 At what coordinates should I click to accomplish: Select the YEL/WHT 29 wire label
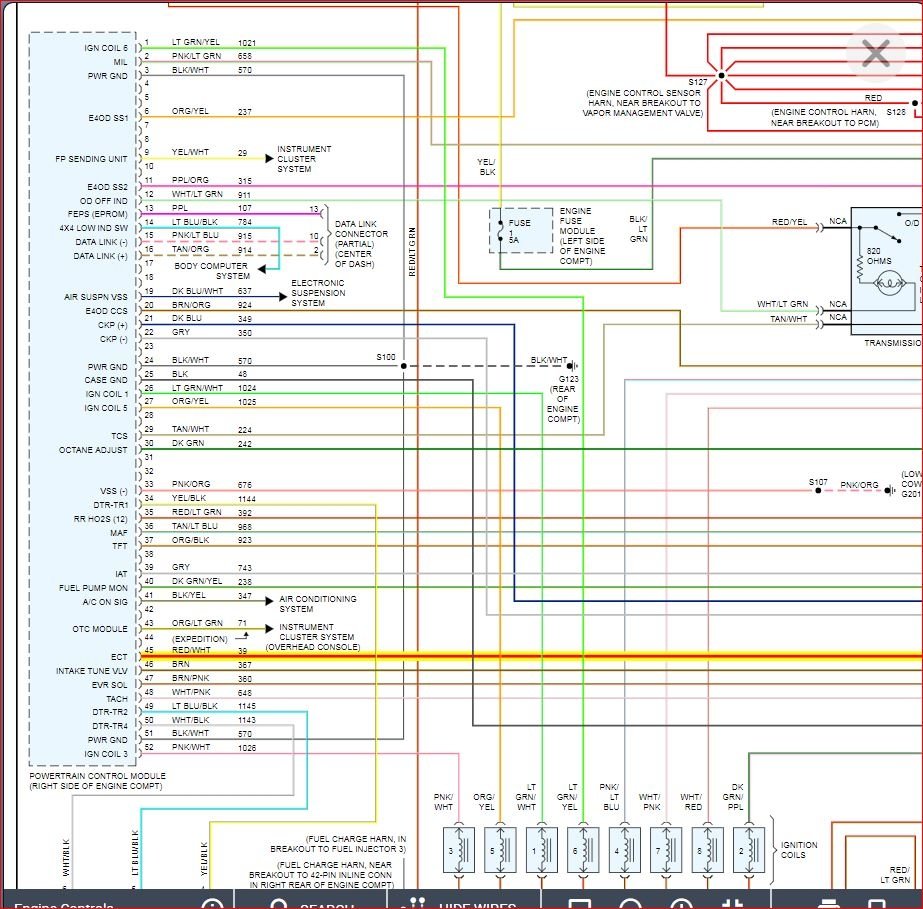tap(209, 152)
